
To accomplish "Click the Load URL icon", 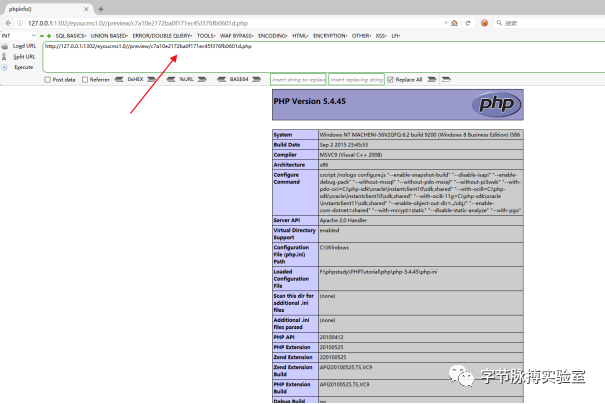I will pos(5,46).
